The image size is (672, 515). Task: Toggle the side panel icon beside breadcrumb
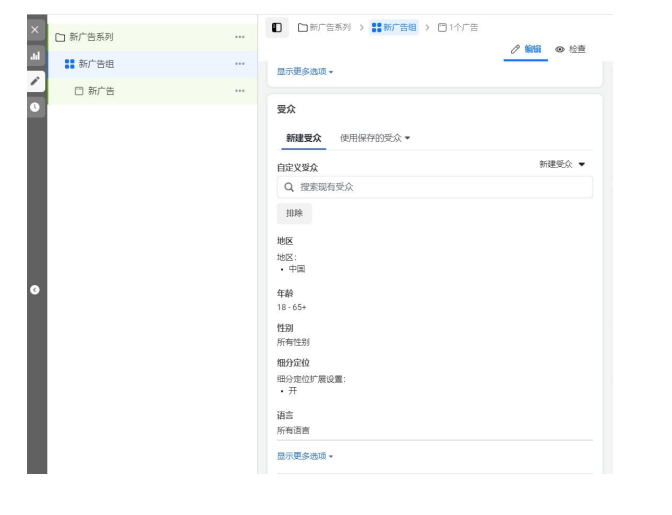click(x=277, y=27)
